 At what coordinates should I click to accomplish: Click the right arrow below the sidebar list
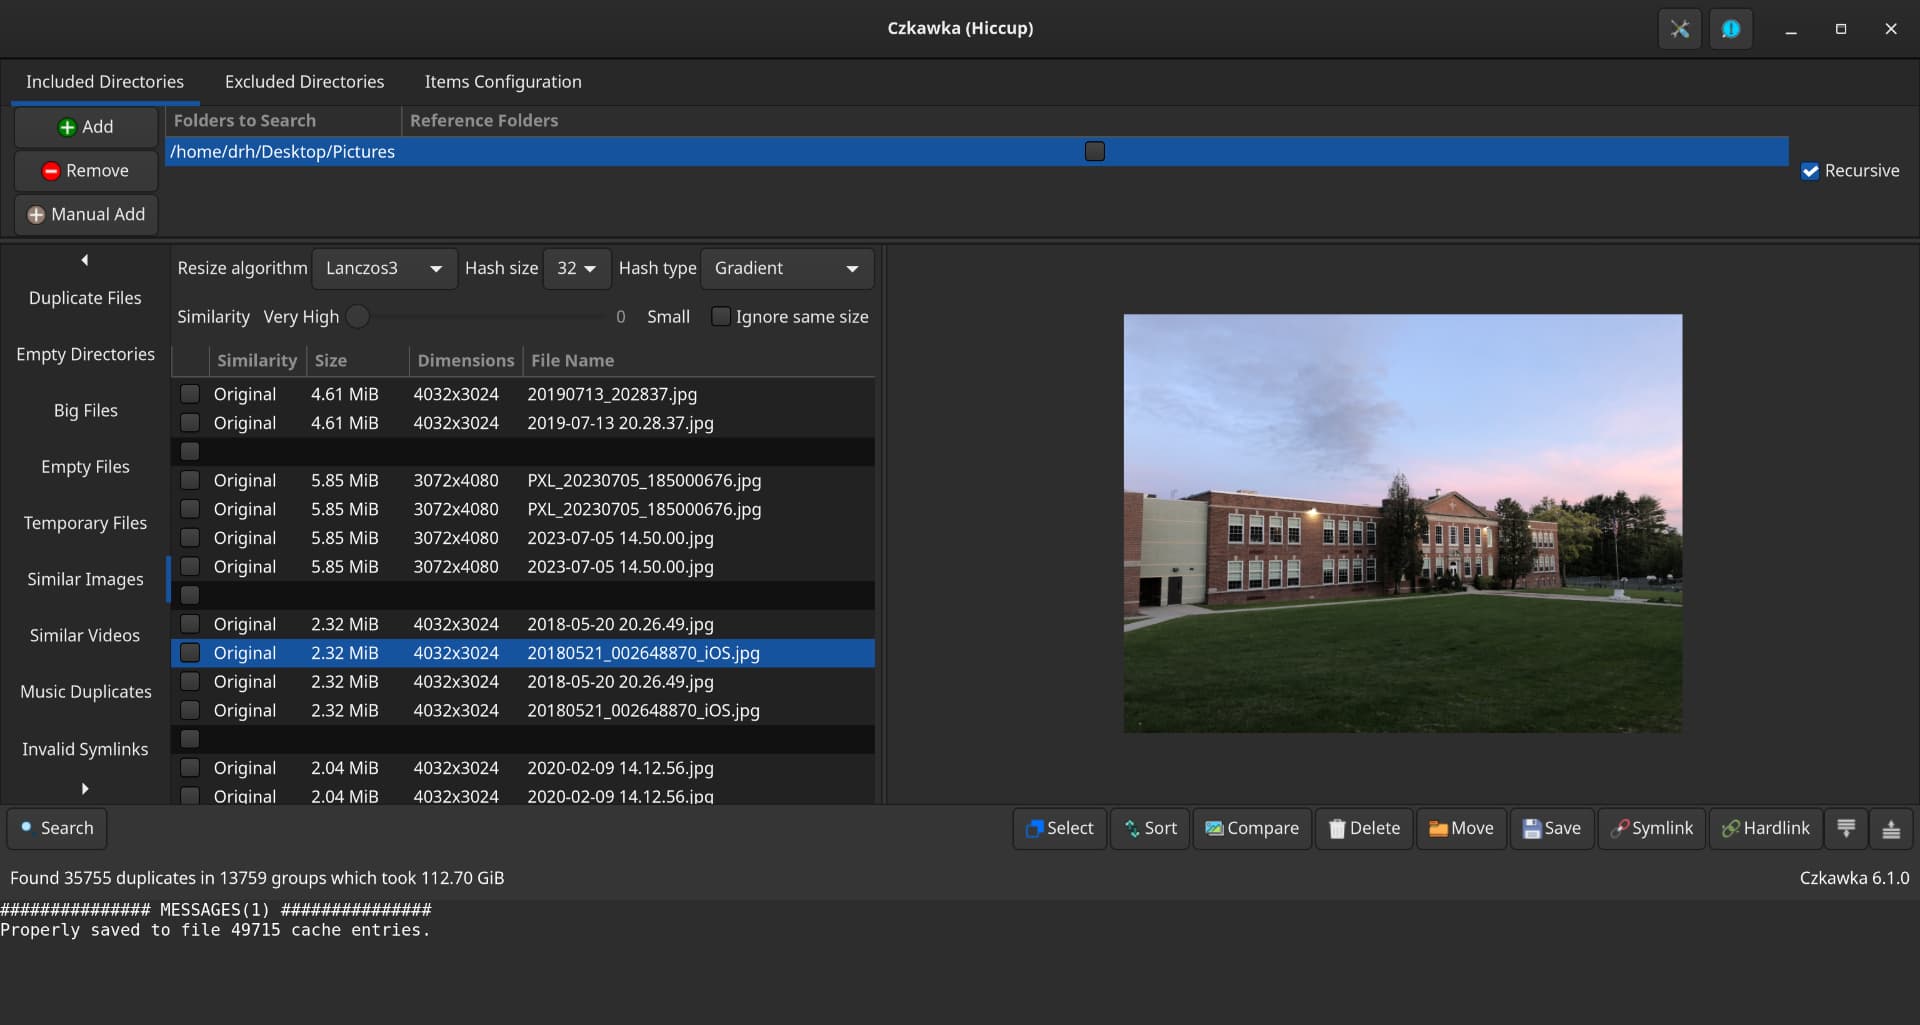click(85, 788)
